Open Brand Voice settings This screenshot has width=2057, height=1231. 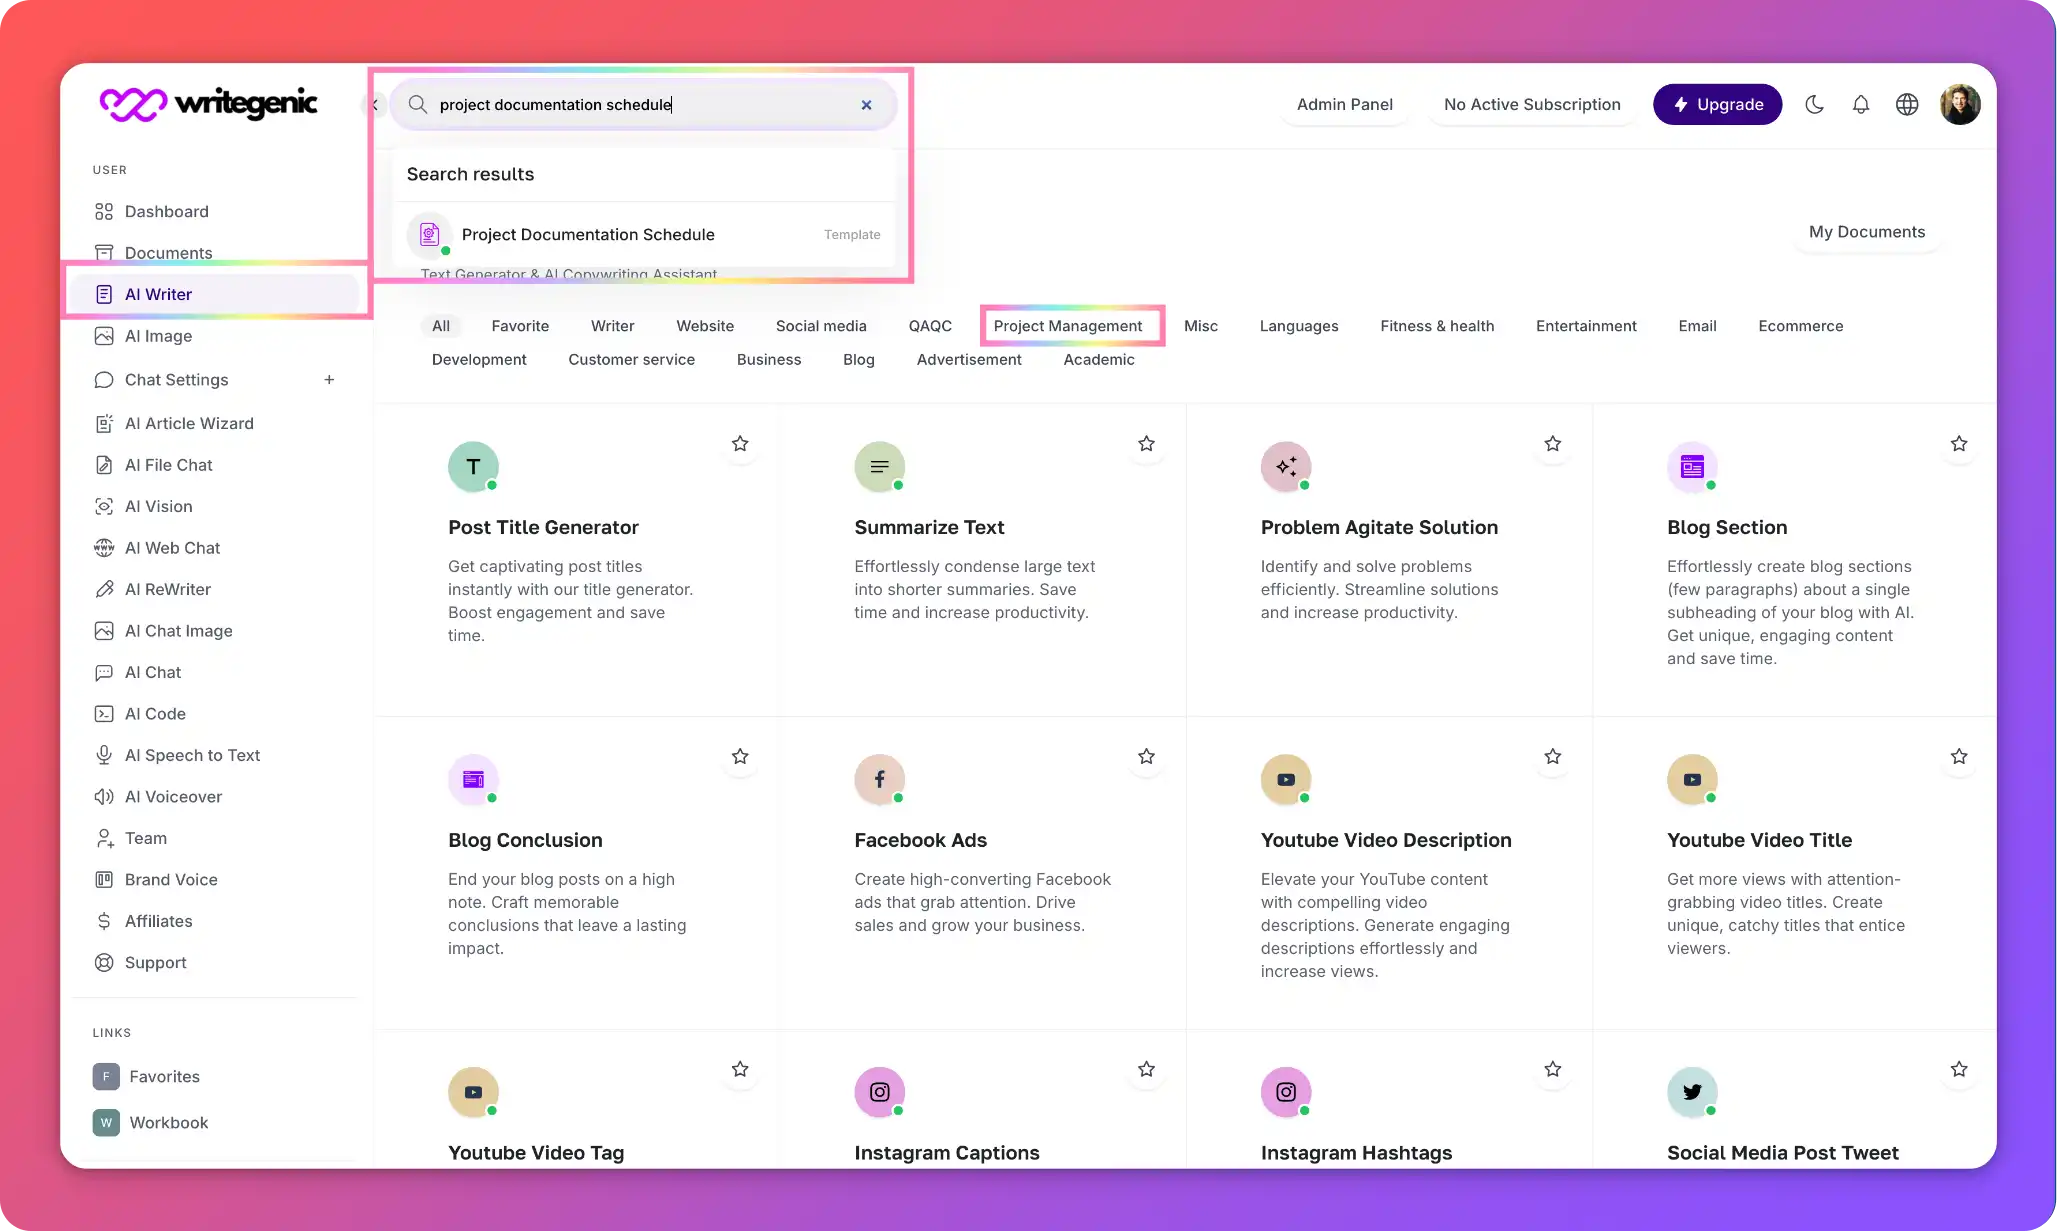coord(170,878)
